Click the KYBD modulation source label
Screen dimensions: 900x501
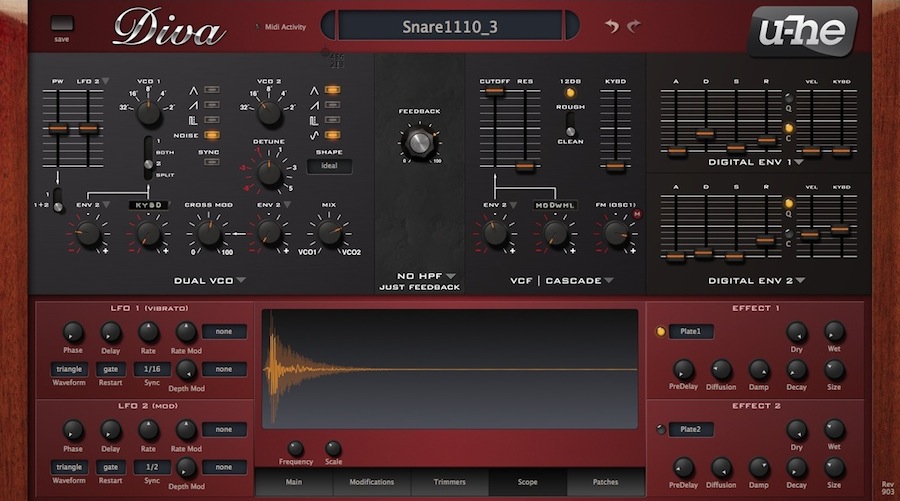149,205
